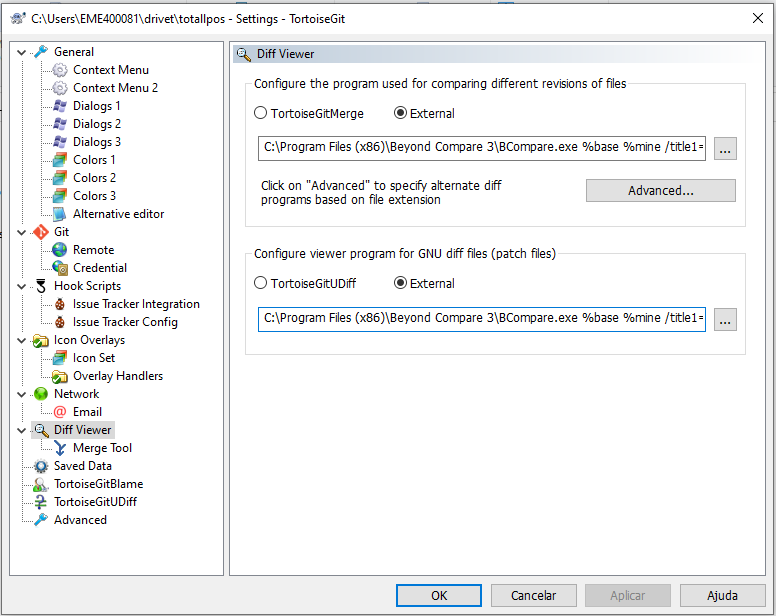
Task: Click the external diff program path field
Action: (482, 148)
